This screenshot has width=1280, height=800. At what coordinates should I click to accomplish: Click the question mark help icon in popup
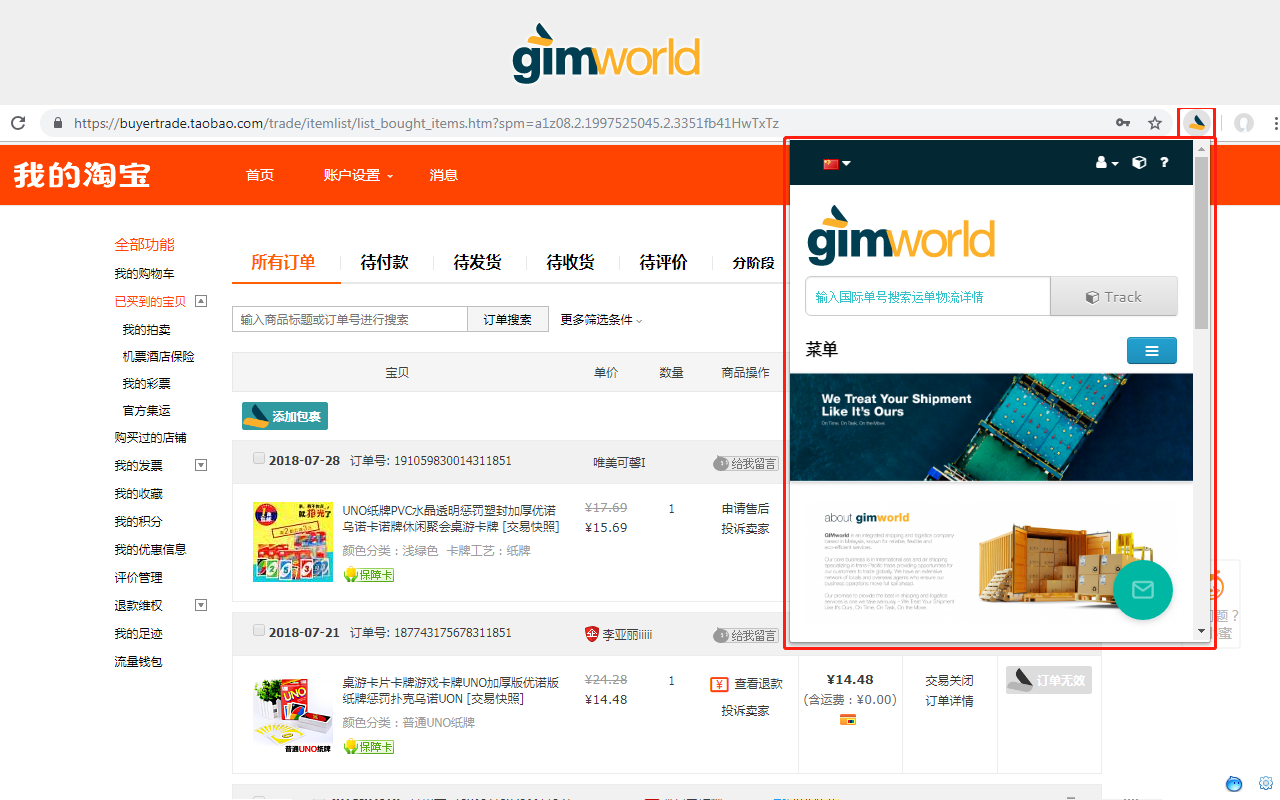click(1164, 161)
